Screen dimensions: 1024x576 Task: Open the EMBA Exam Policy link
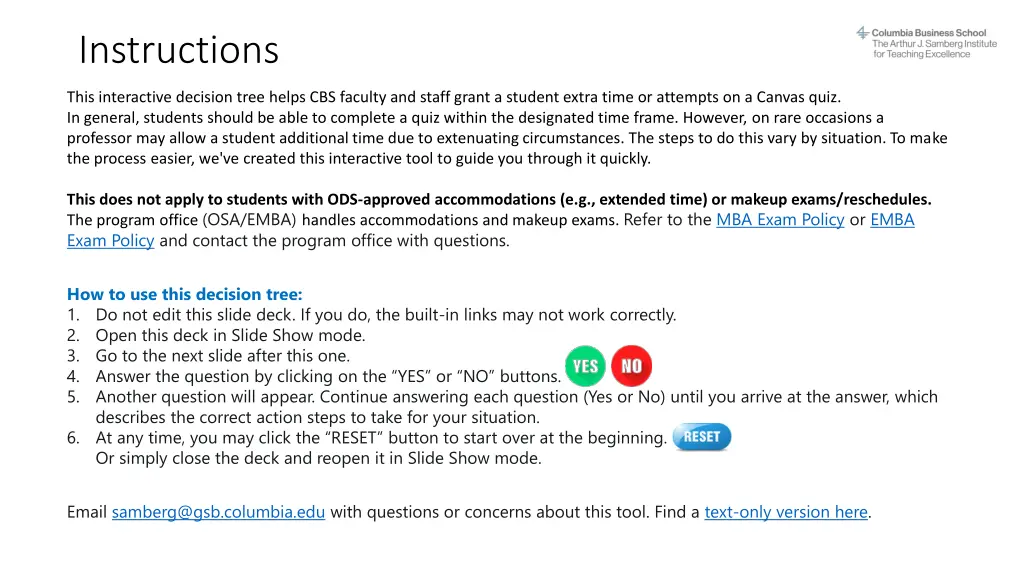pyautogui.click(x=892, y=220)
